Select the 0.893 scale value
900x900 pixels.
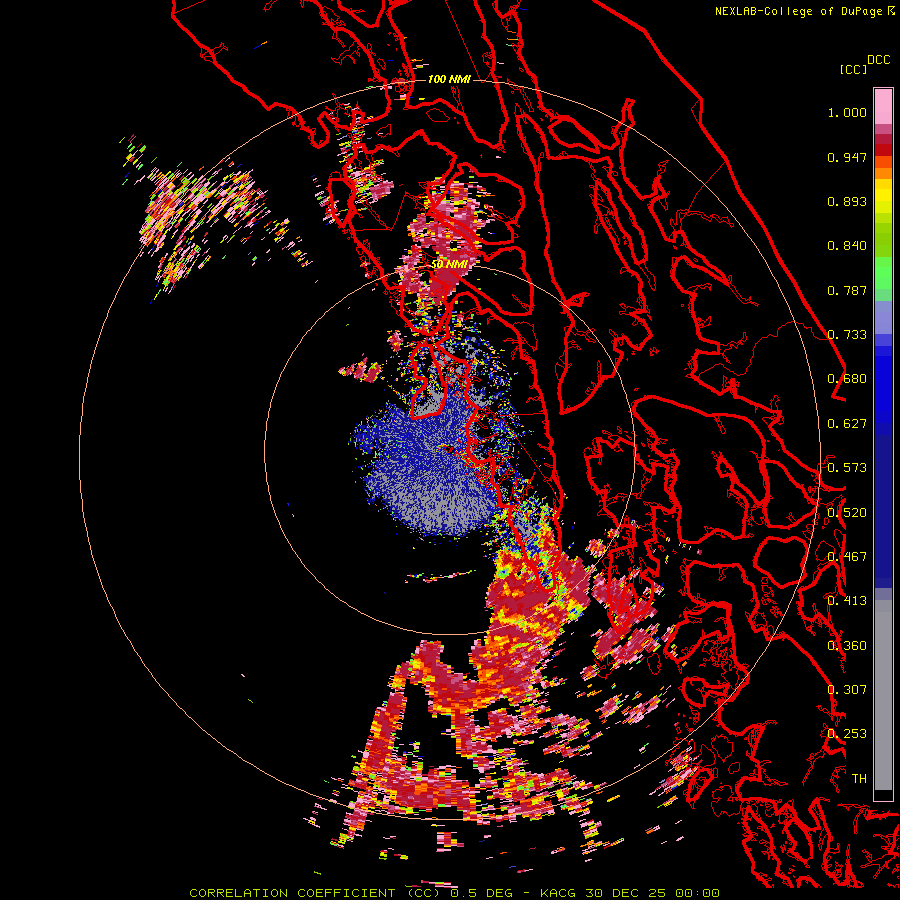coord(847,201)
